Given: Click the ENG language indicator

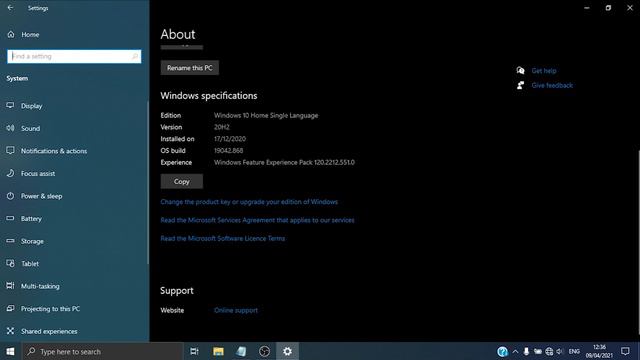Looking at the screenshot, I should pyautogui.click(x=574, y=351).
